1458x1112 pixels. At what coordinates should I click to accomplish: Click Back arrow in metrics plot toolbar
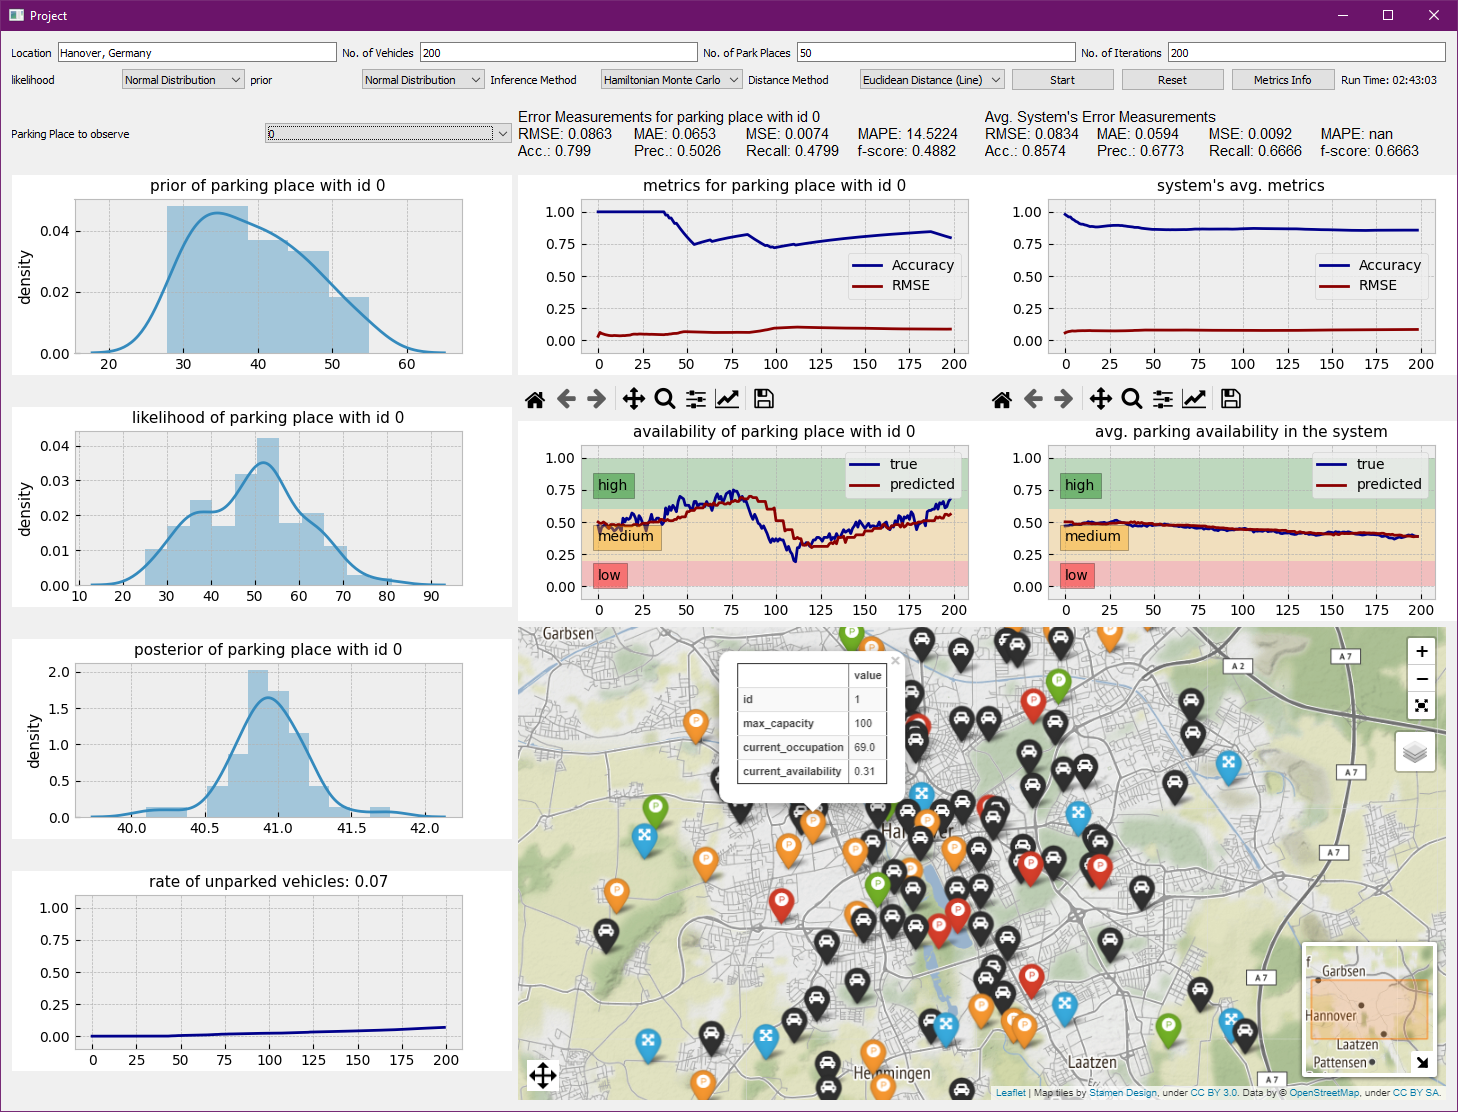click(566, 399)
